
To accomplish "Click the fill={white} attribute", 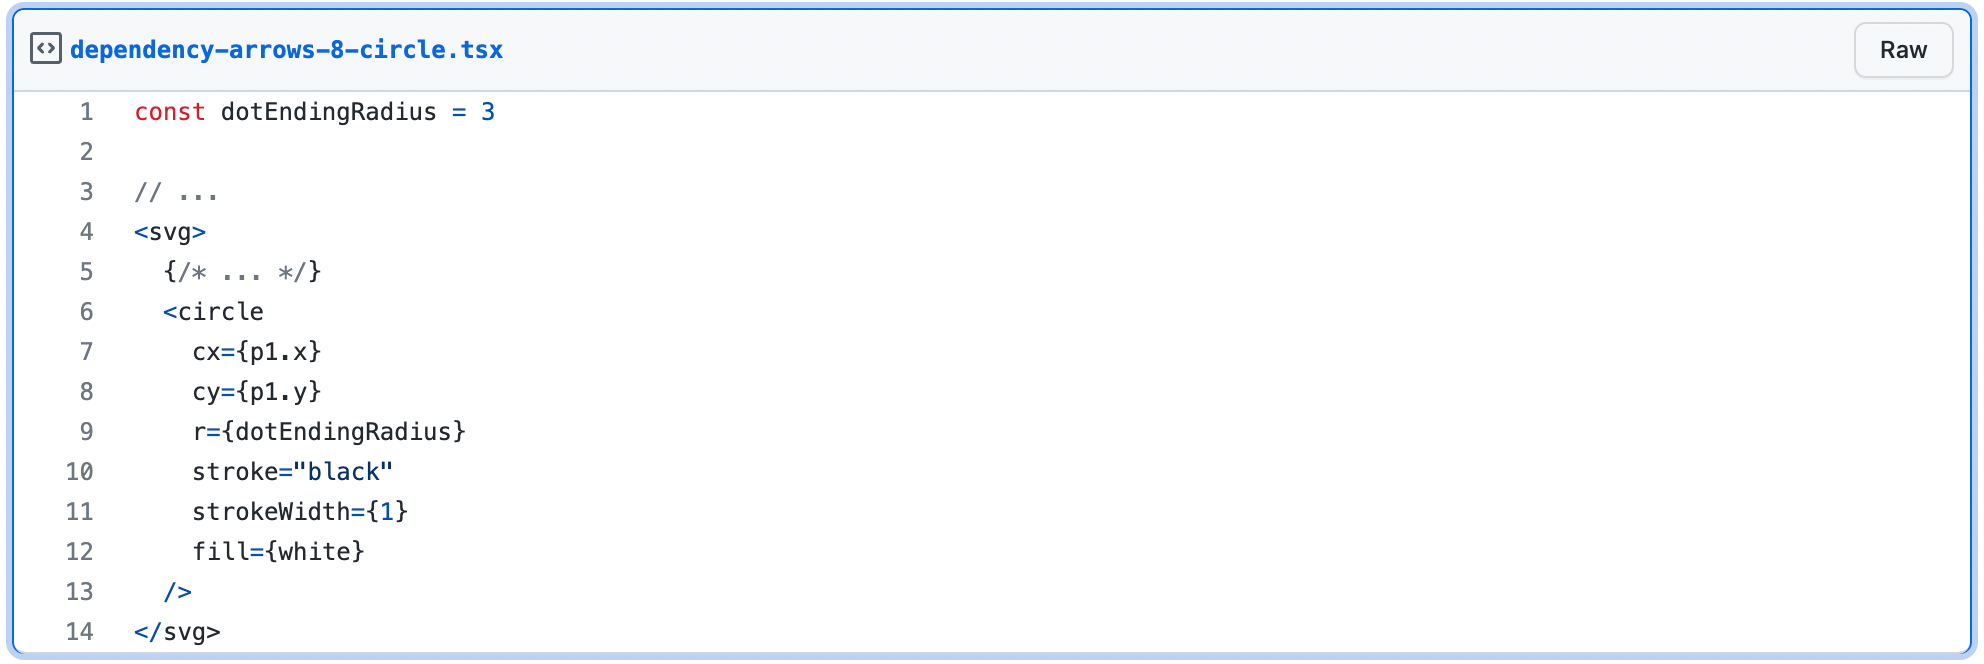I will pyautogui.click(x=279, y=552).
